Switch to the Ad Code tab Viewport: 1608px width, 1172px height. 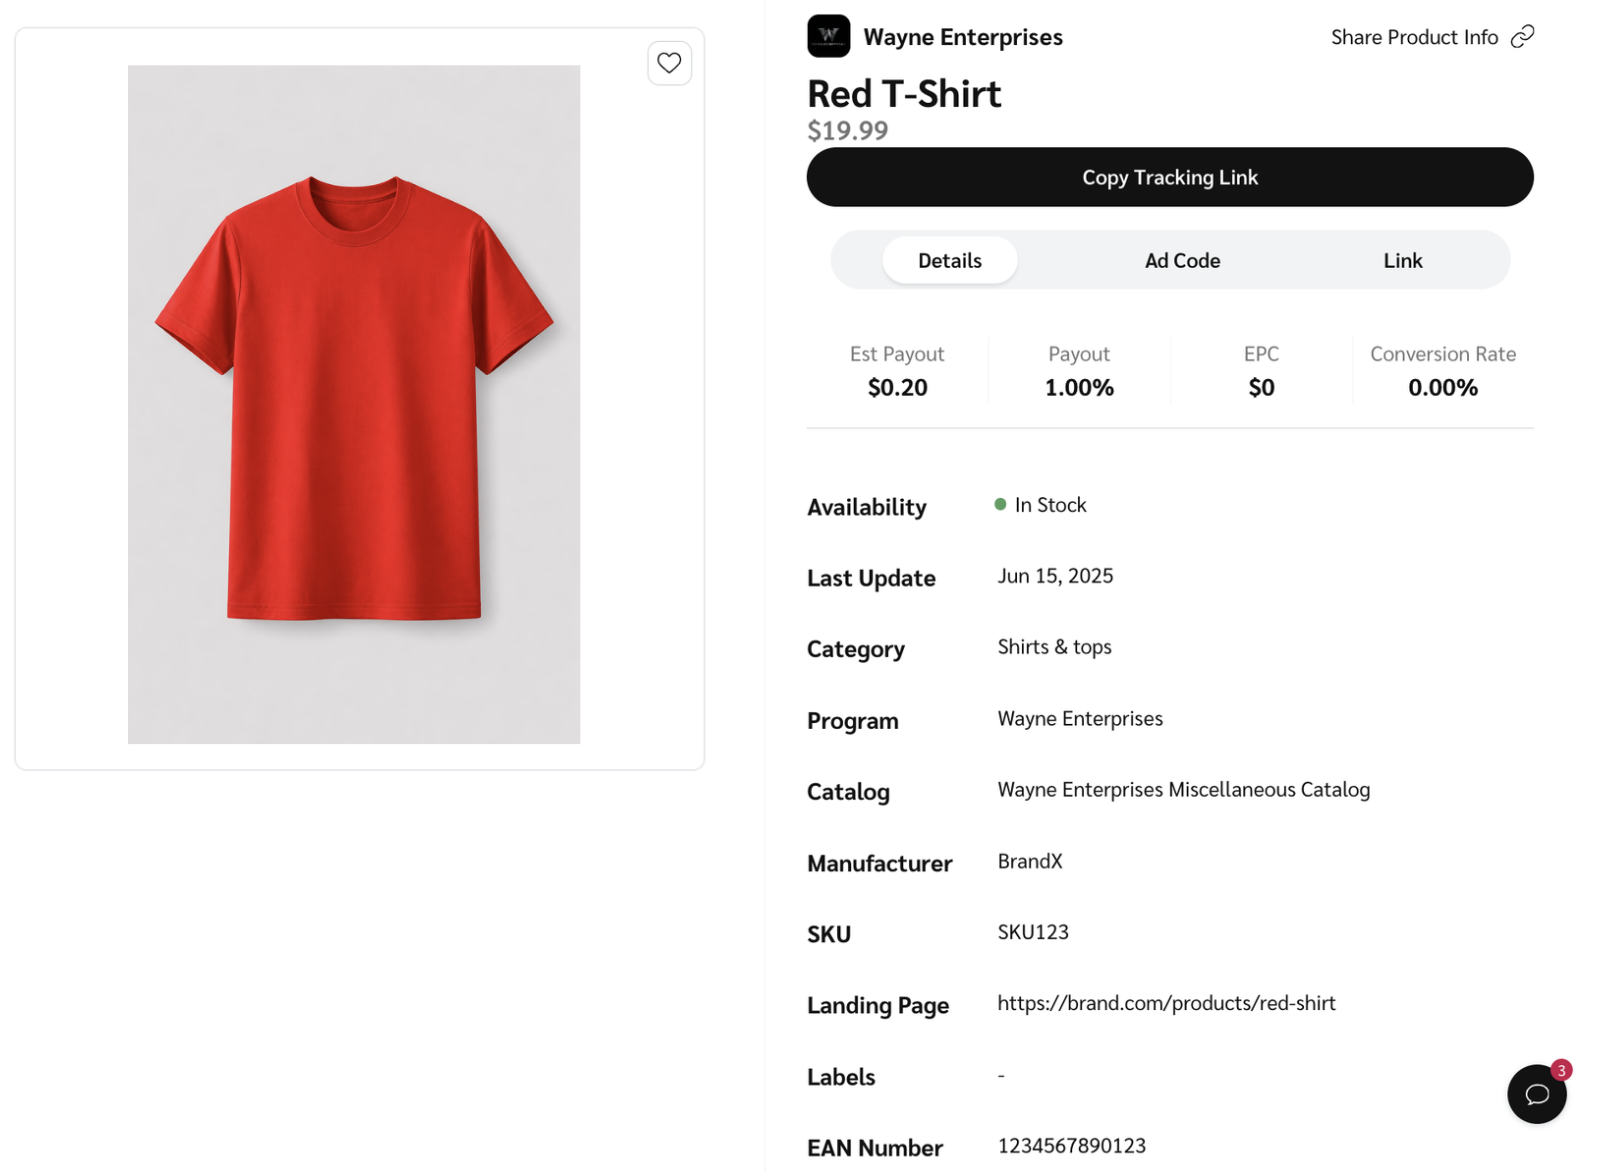coord(1182,260)
